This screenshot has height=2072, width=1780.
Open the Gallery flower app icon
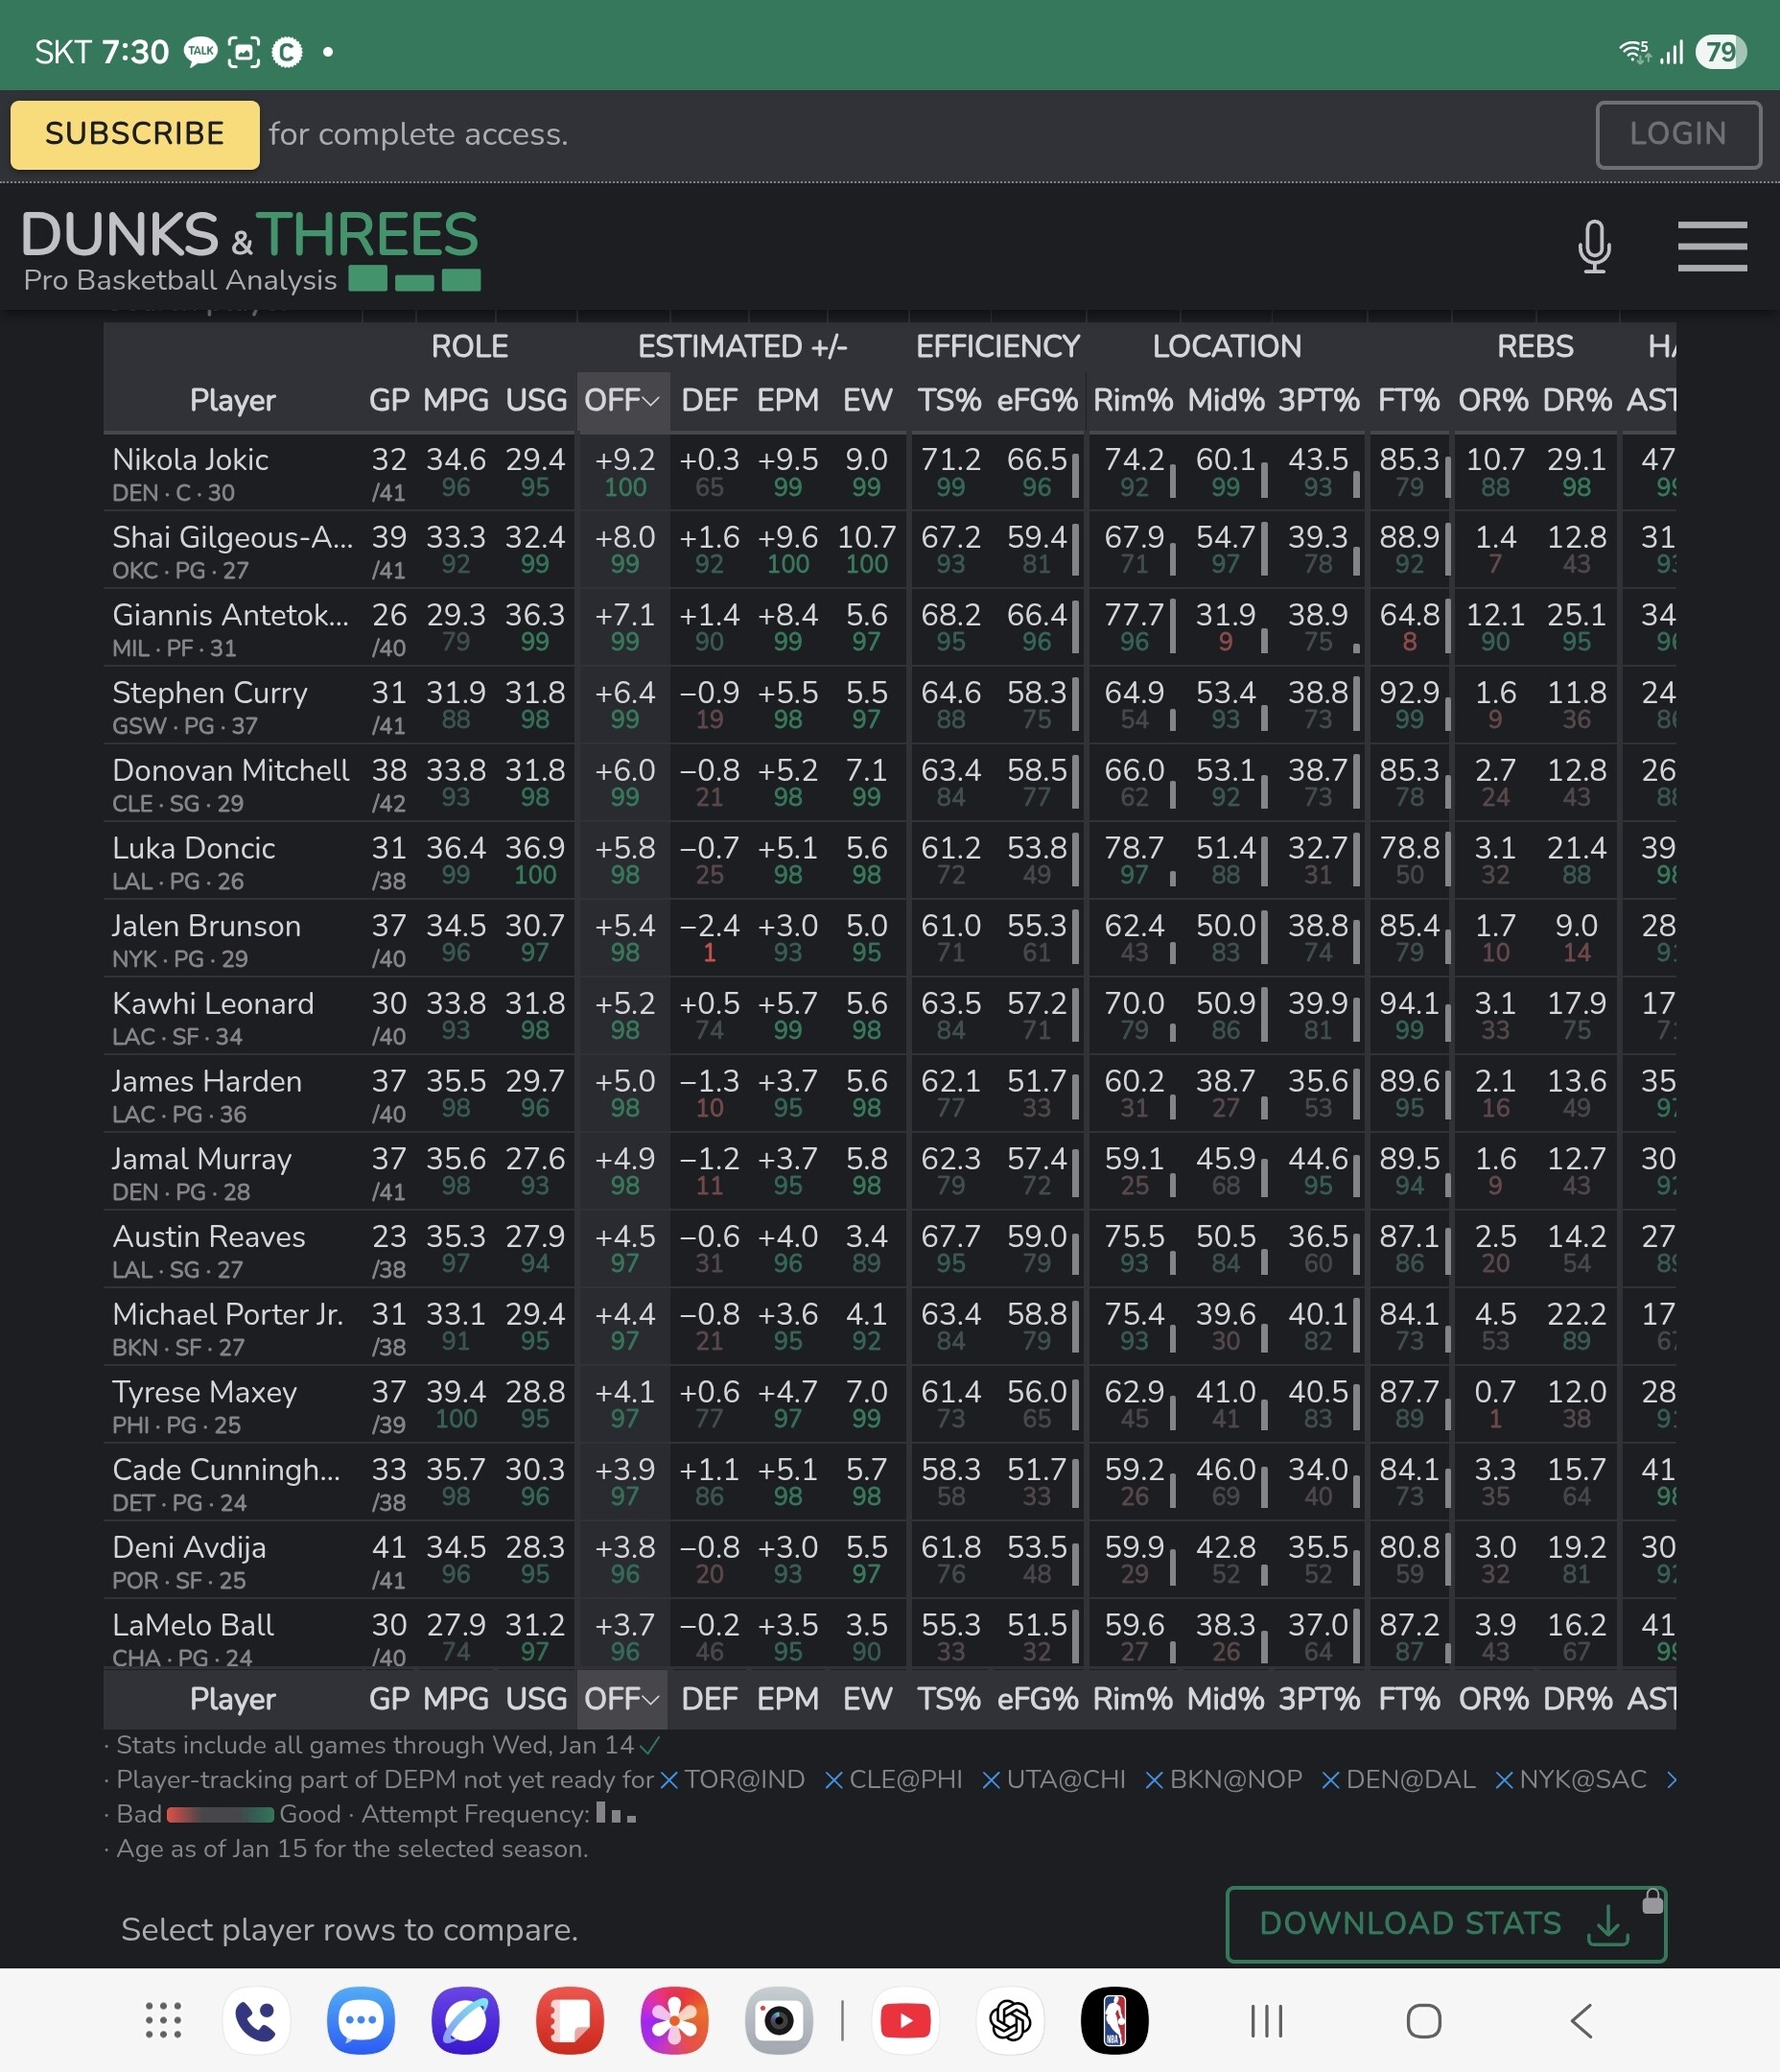click(675, 2020)
